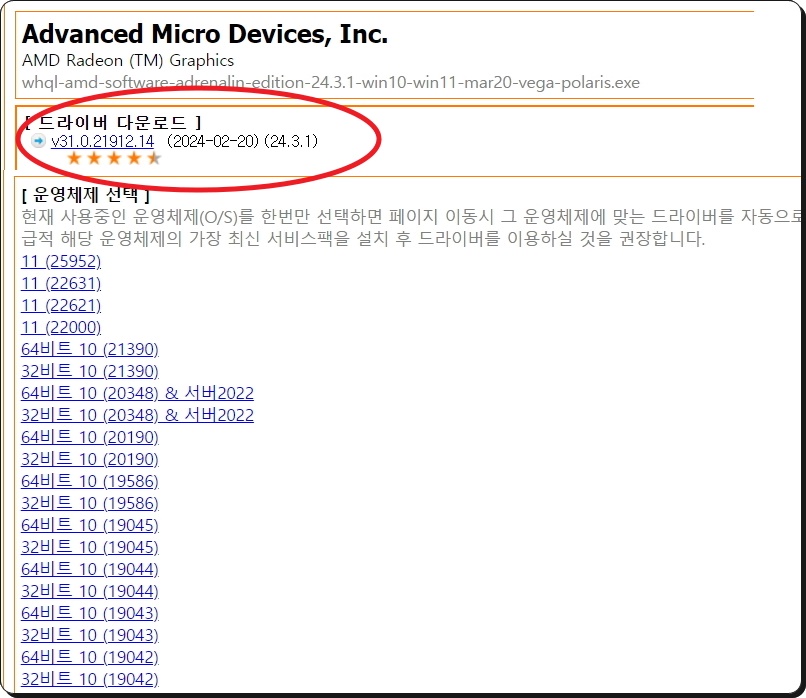Click the Advanced Micro Devices, Inc. heading
The height and width of the screenshot is (698, 806).
coord(205,34)
